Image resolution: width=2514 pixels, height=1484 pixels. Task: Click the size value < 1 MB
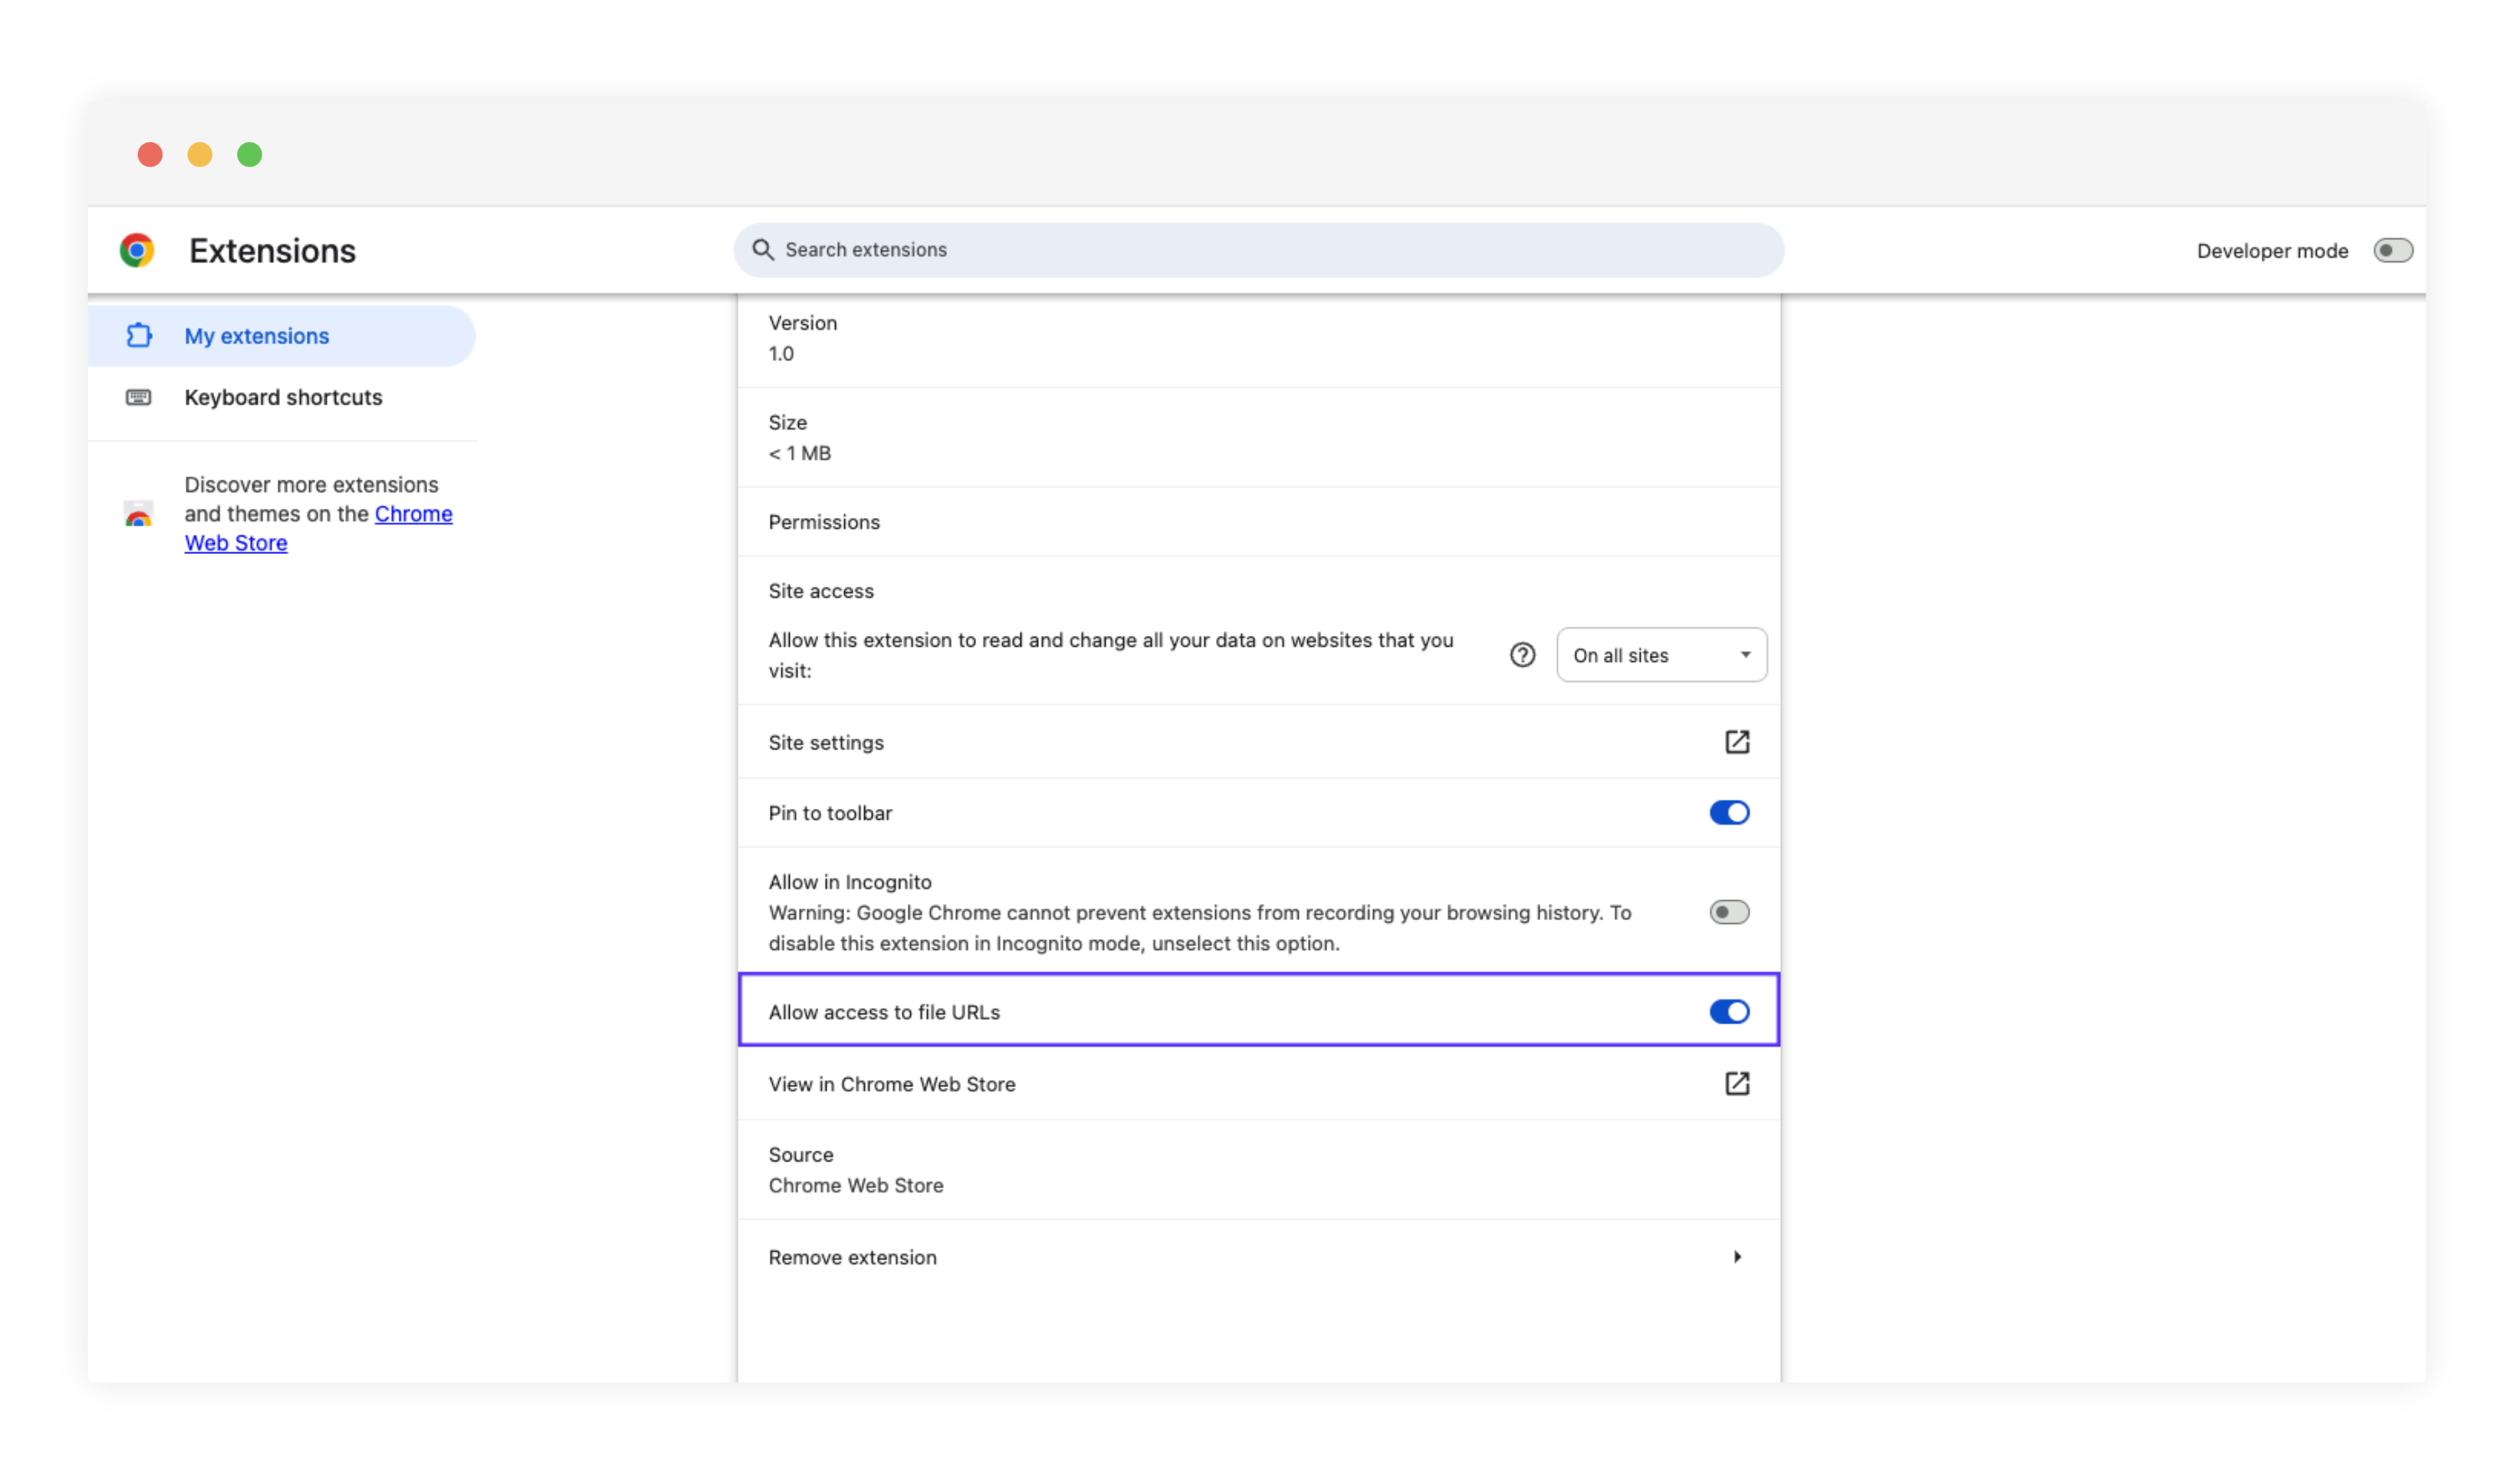tap(800, 454)
